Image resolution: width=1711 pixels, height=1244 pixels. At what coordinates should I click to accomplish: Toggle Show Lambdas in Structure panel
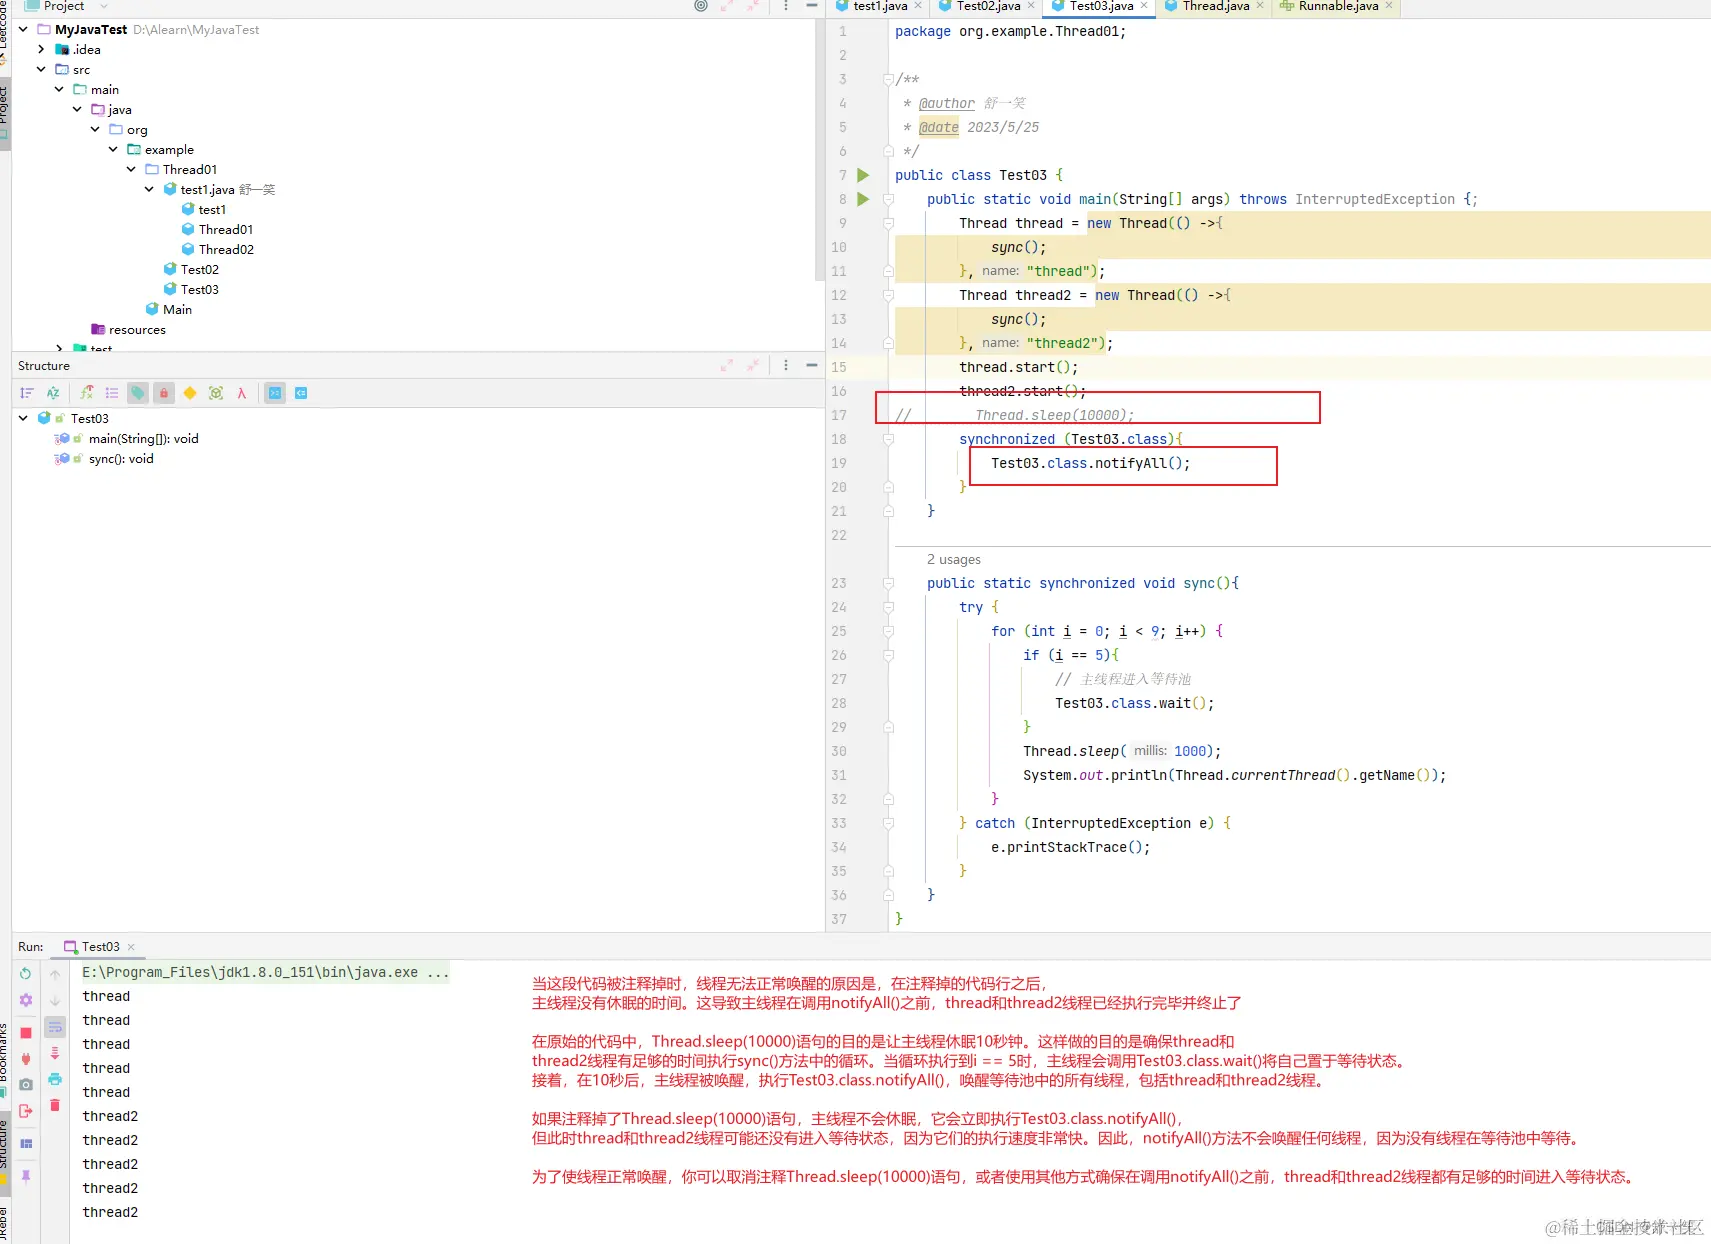(242, 393)
